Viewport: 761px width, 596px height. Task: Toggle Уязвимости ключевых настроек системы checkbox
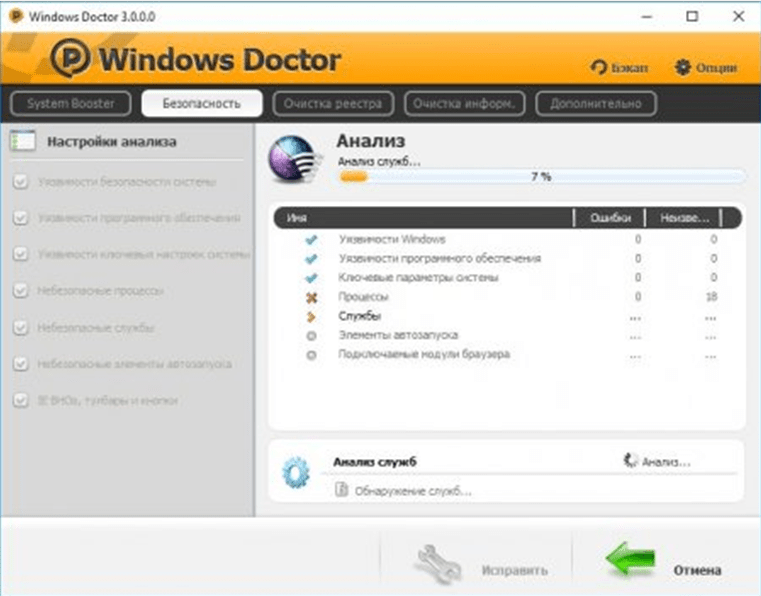[20, 254]
